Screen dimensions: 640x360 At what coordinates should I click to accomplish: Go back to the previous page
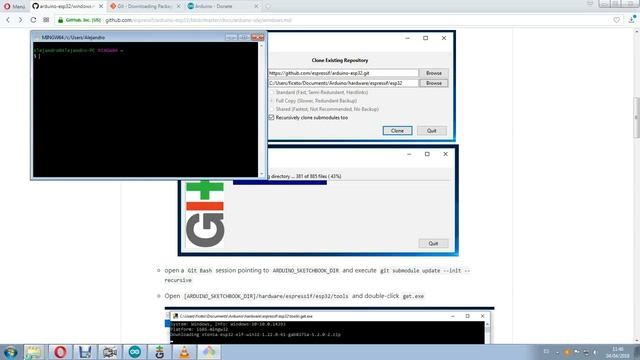point(8,20)
